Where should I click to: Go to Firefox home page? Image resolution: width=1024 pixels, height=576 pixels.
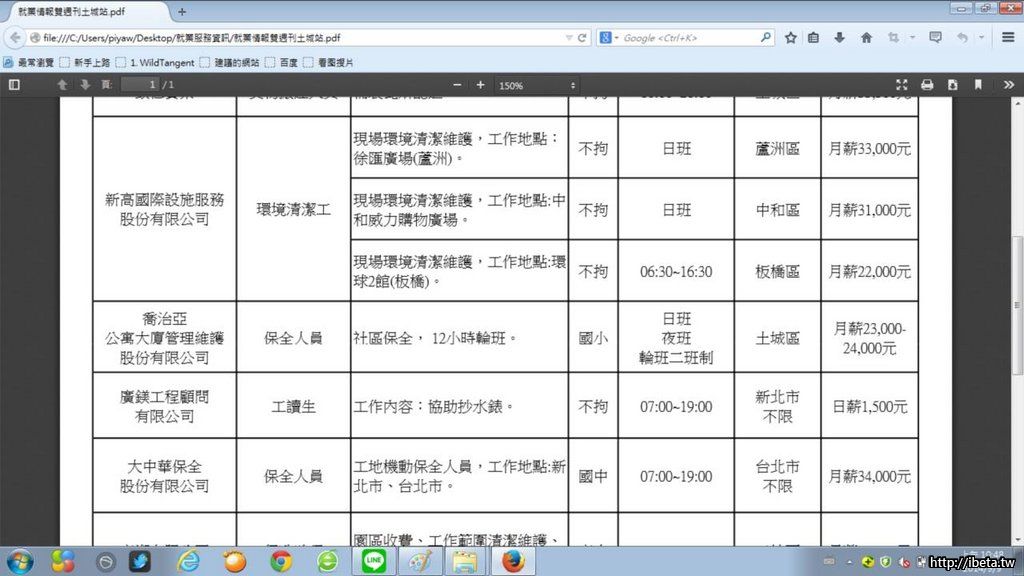pos(866,38)
